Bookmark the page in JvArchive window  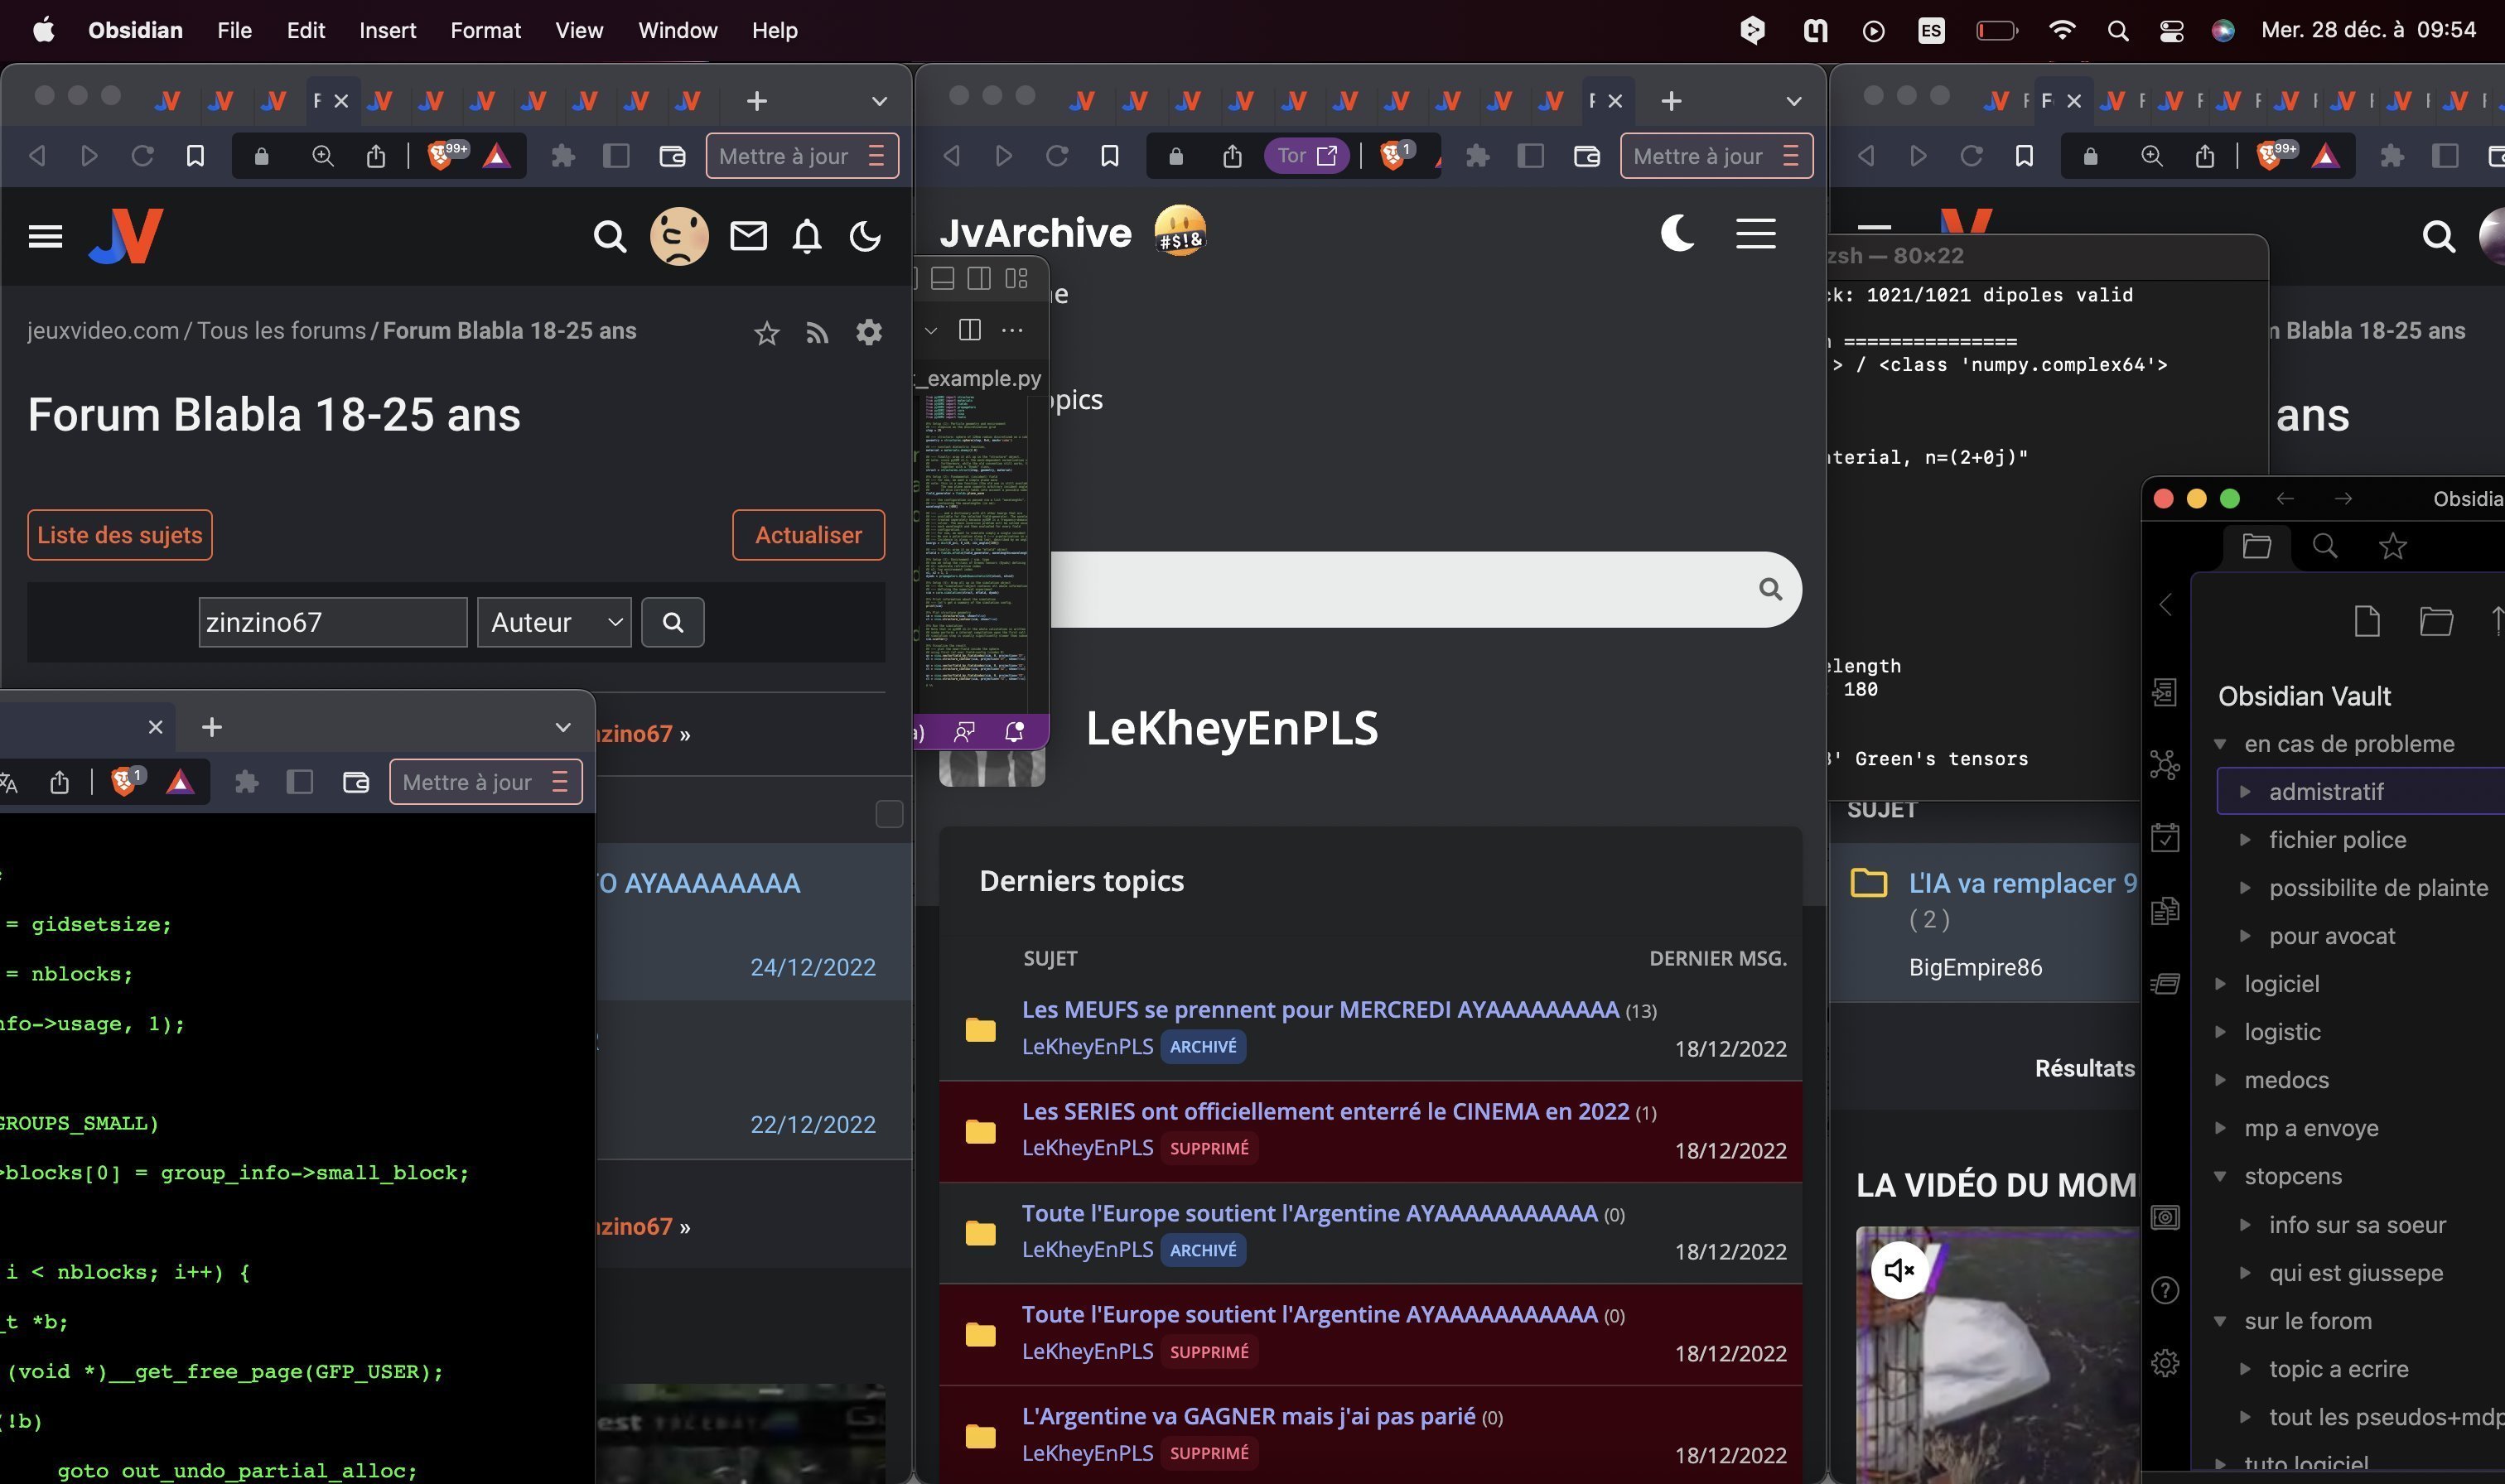tap(1109, 156)
